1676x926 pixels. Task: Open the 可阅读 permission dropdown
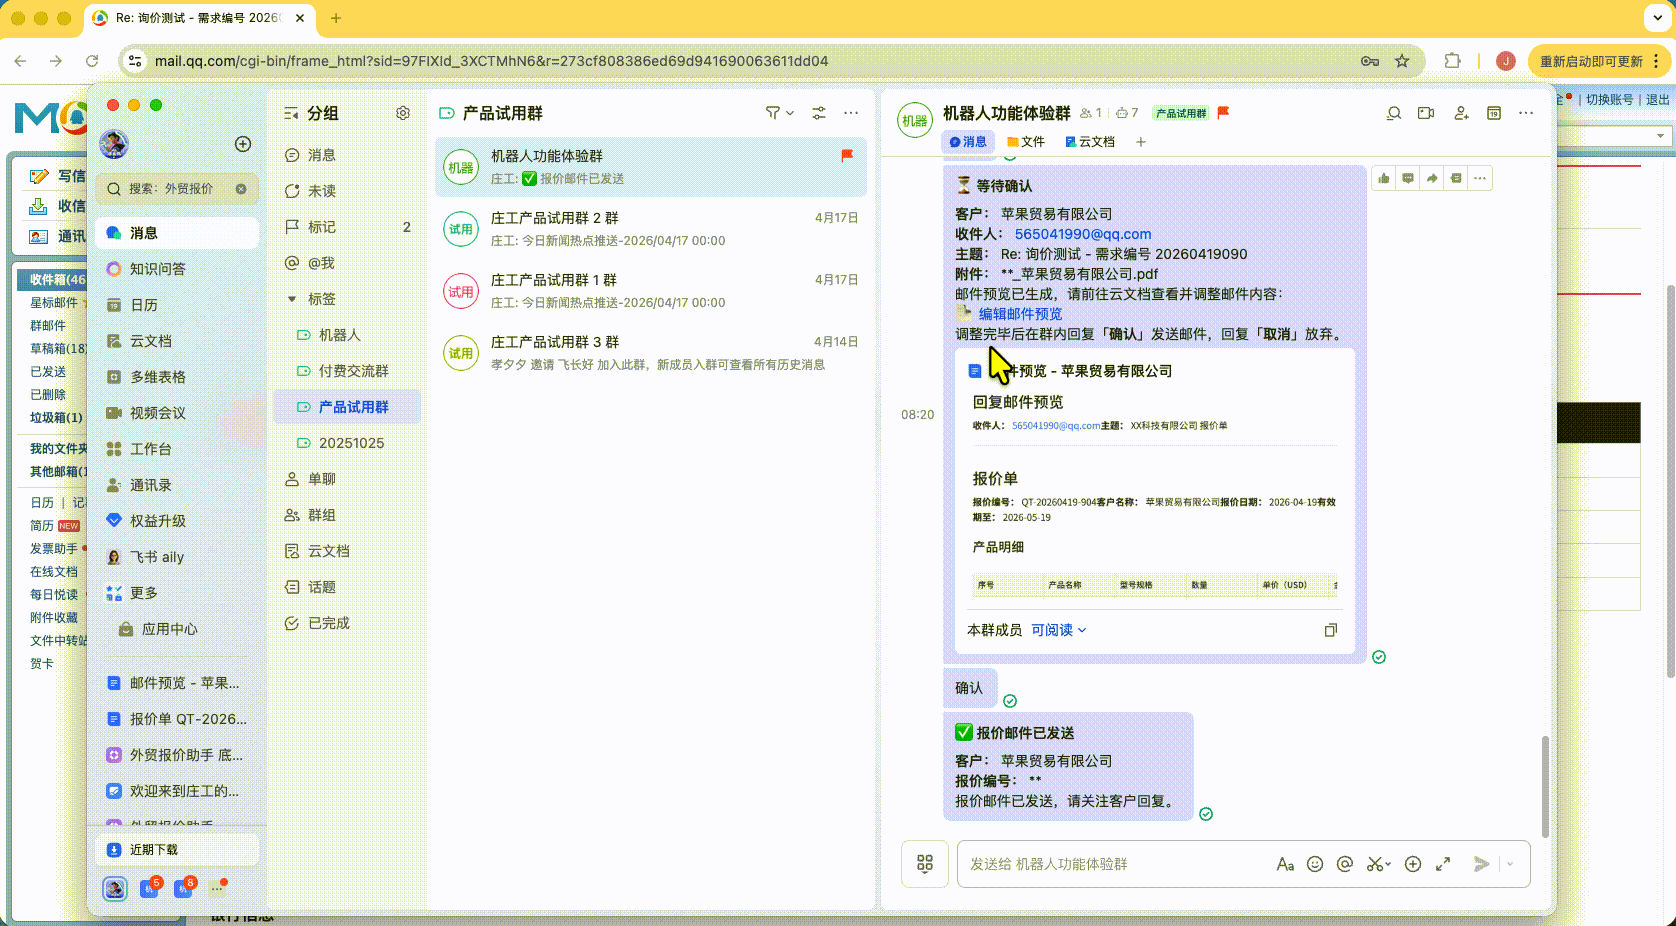click(x=1058, y=630)
